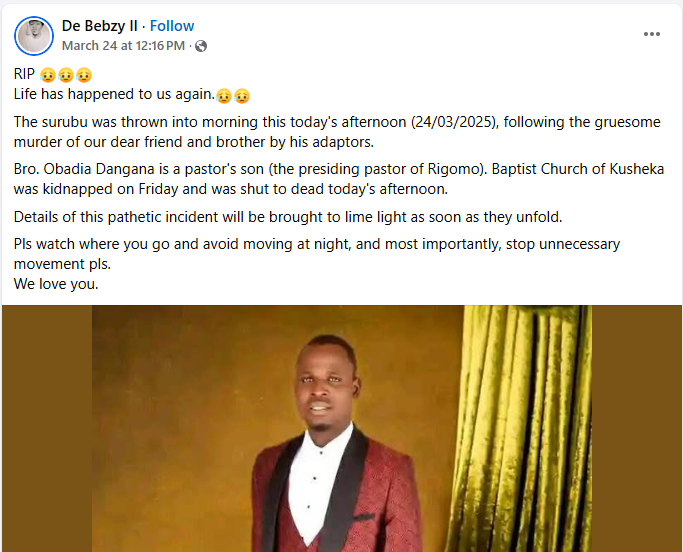Click first emoji after 'happened to us again'
This screenshot has width=683, height=552.
(224, 95)
